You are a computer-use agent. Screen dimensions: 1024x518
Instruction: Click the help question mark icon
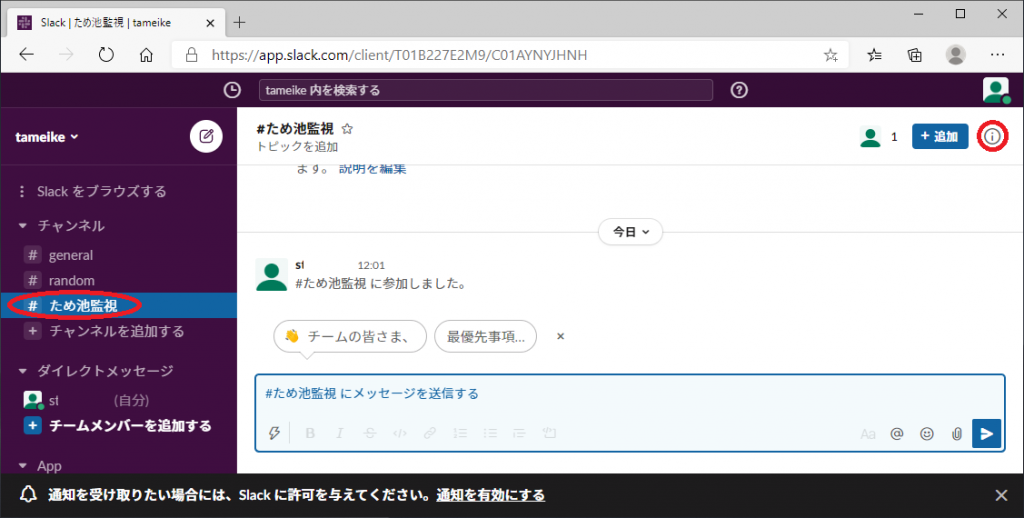pos(739,90)
